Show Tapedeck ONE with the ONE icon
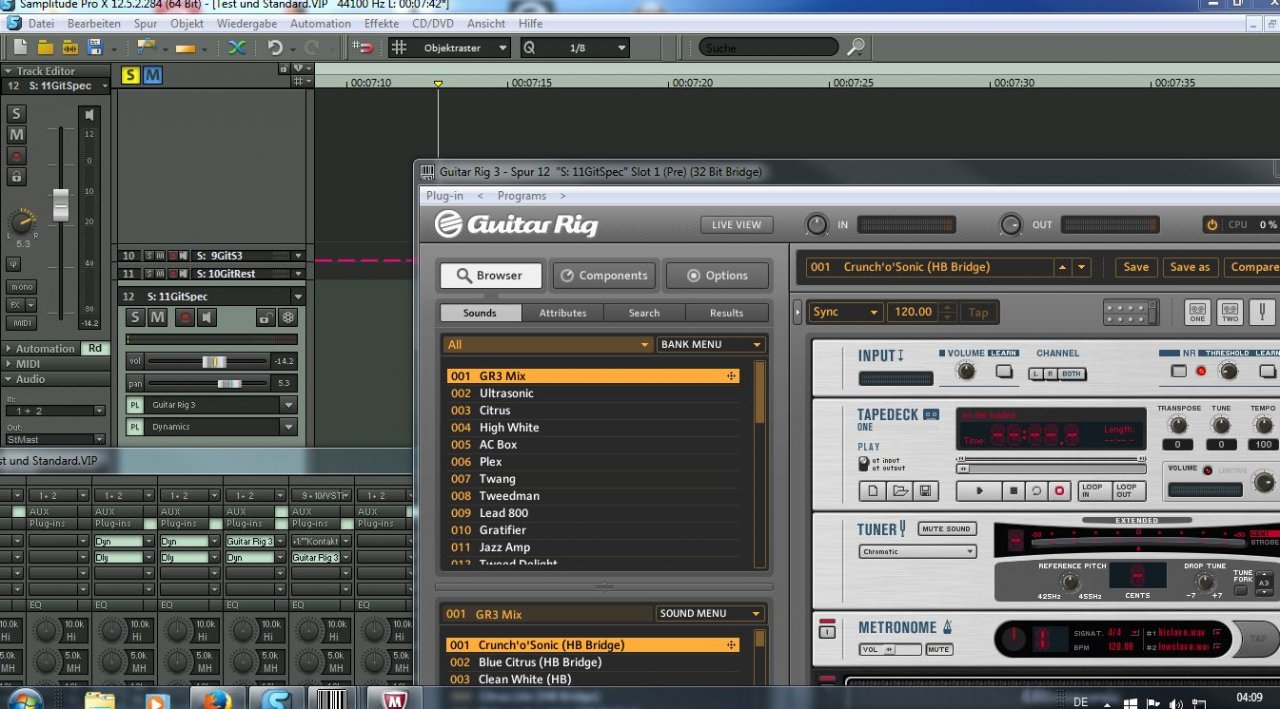 coord(1196,312)
